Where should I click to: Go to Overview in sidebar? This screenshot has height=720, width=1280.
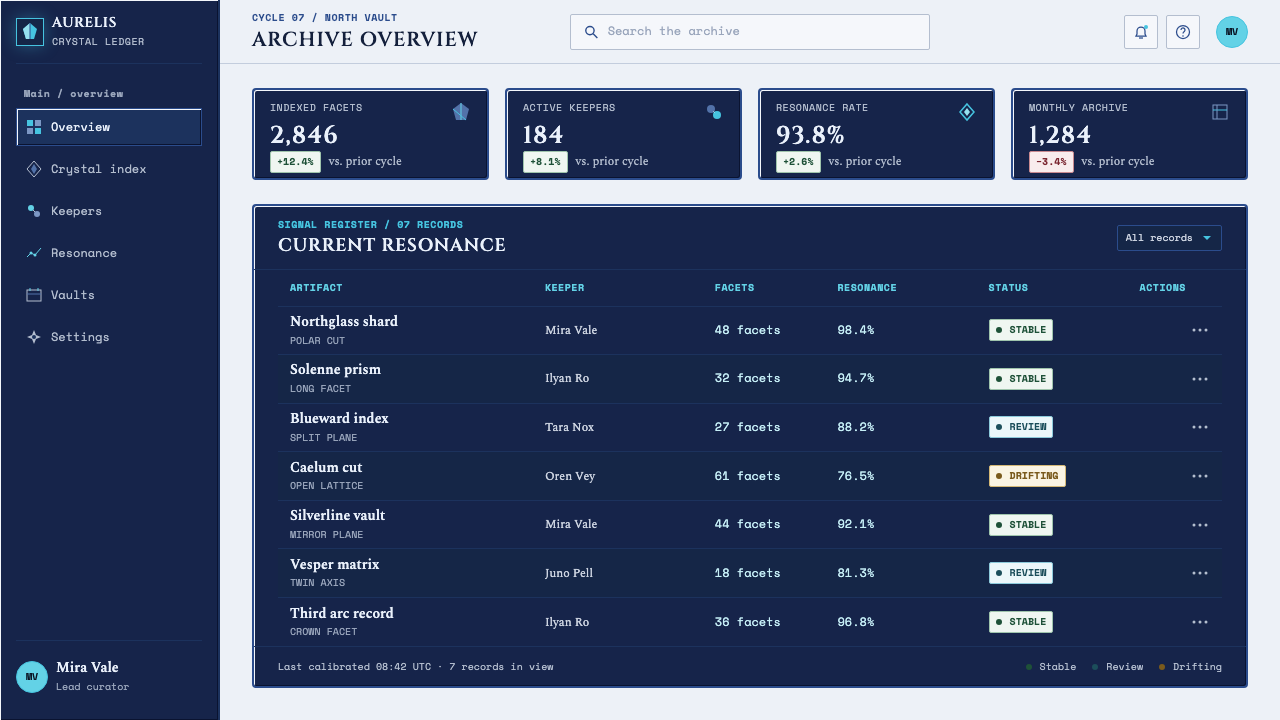pyautogui.click(x=110, y=127)
